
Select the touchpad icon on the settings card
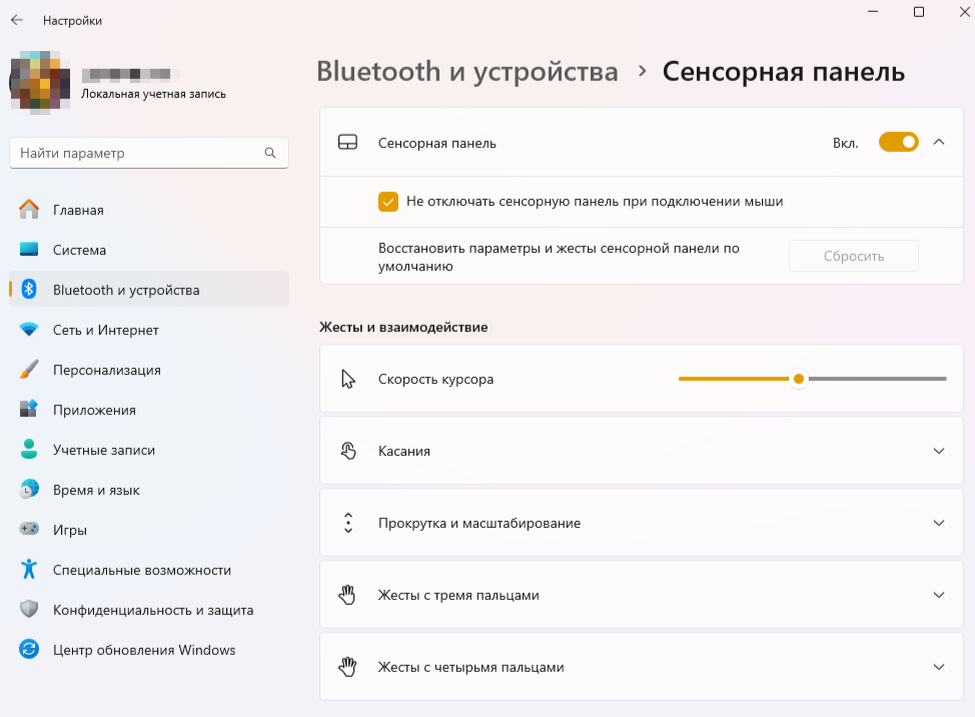click(x=348, y=142)
